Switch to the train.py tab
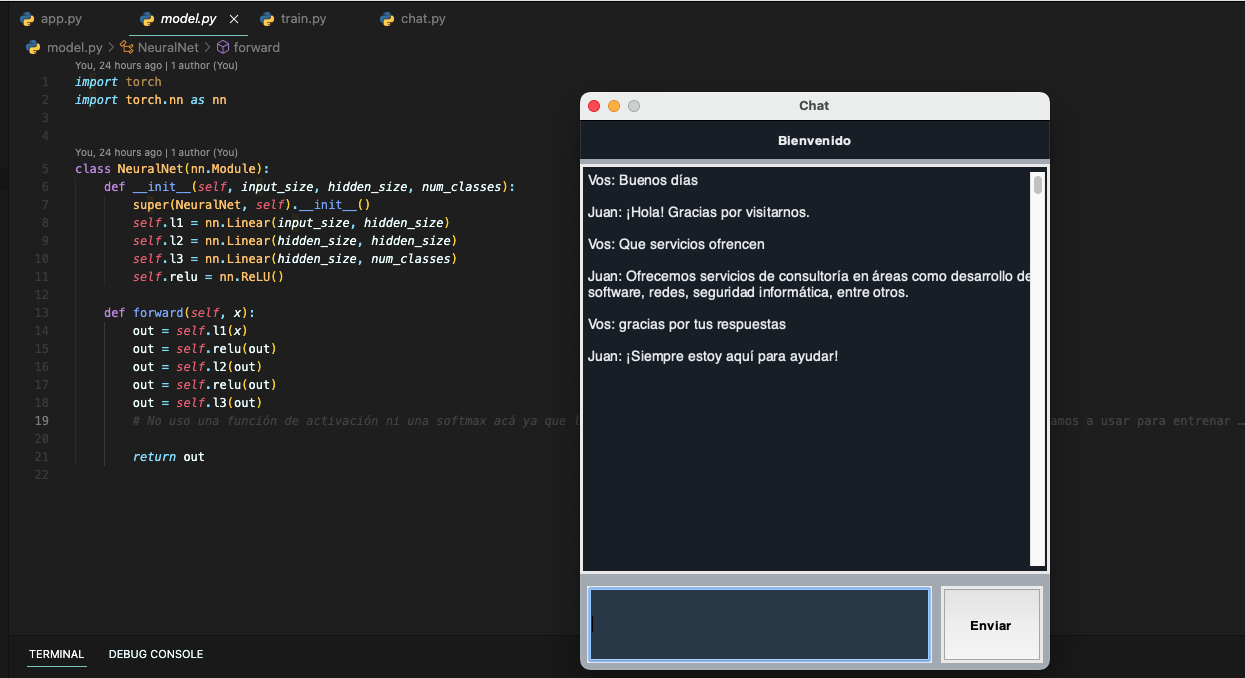This screenshot has height=678, width=1245. (303, 19)
